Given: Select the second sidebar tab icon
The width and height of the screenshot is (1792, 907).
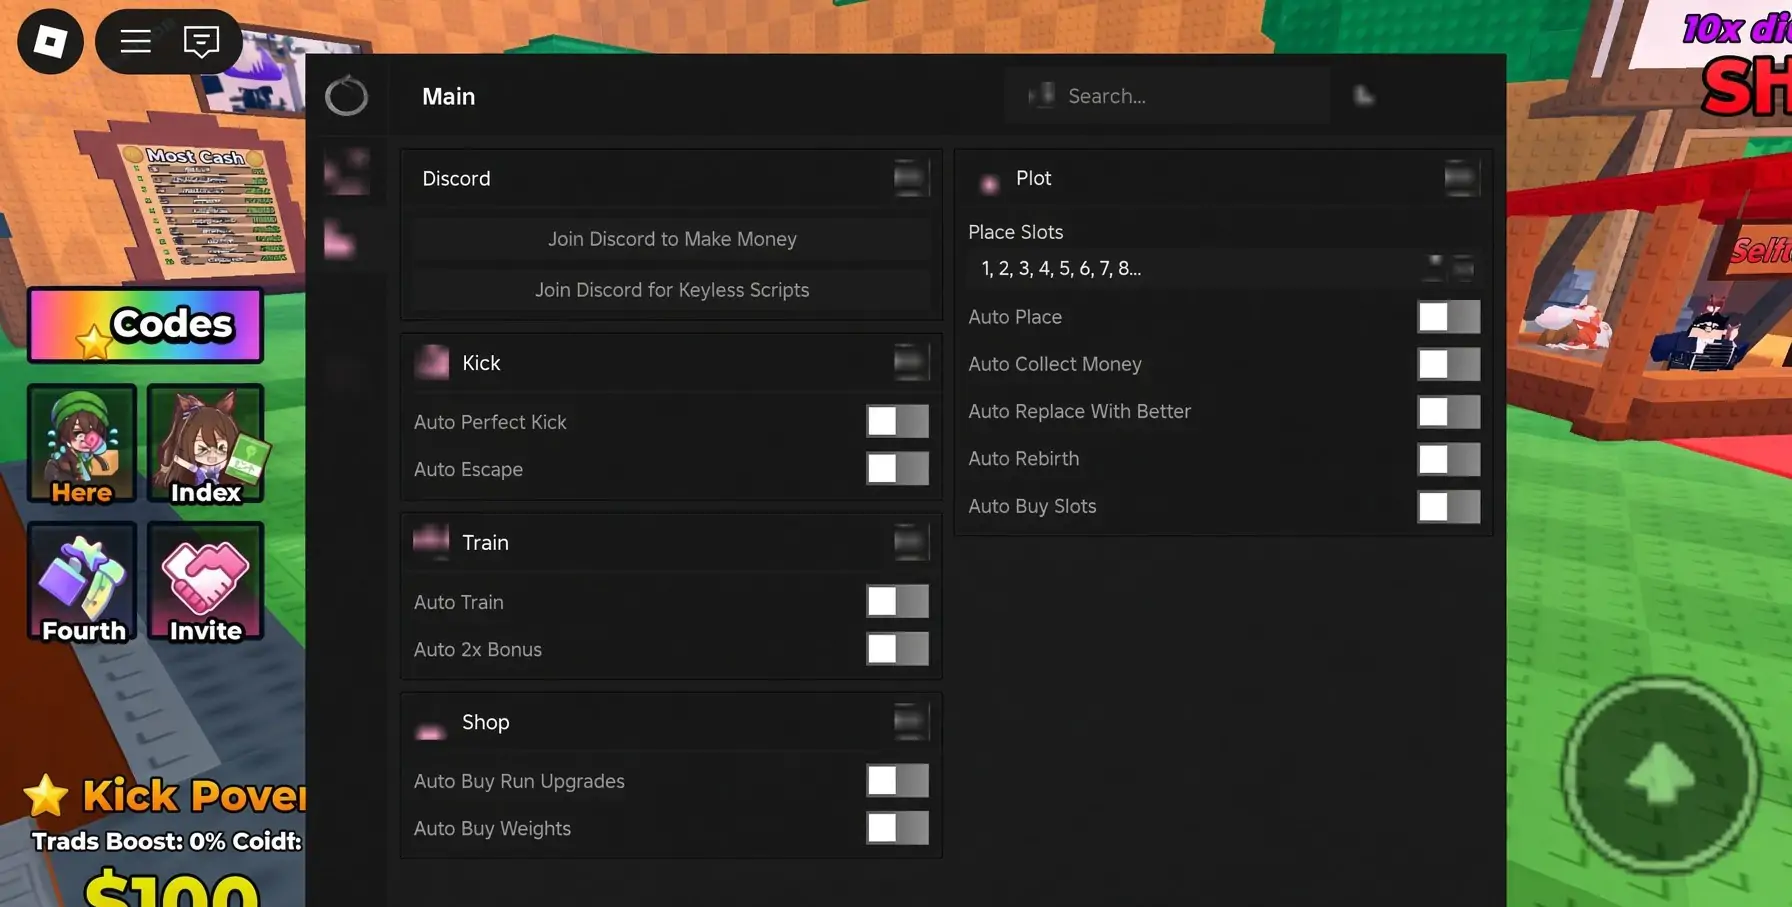Looking at the screenshot, I should (340, 240).
